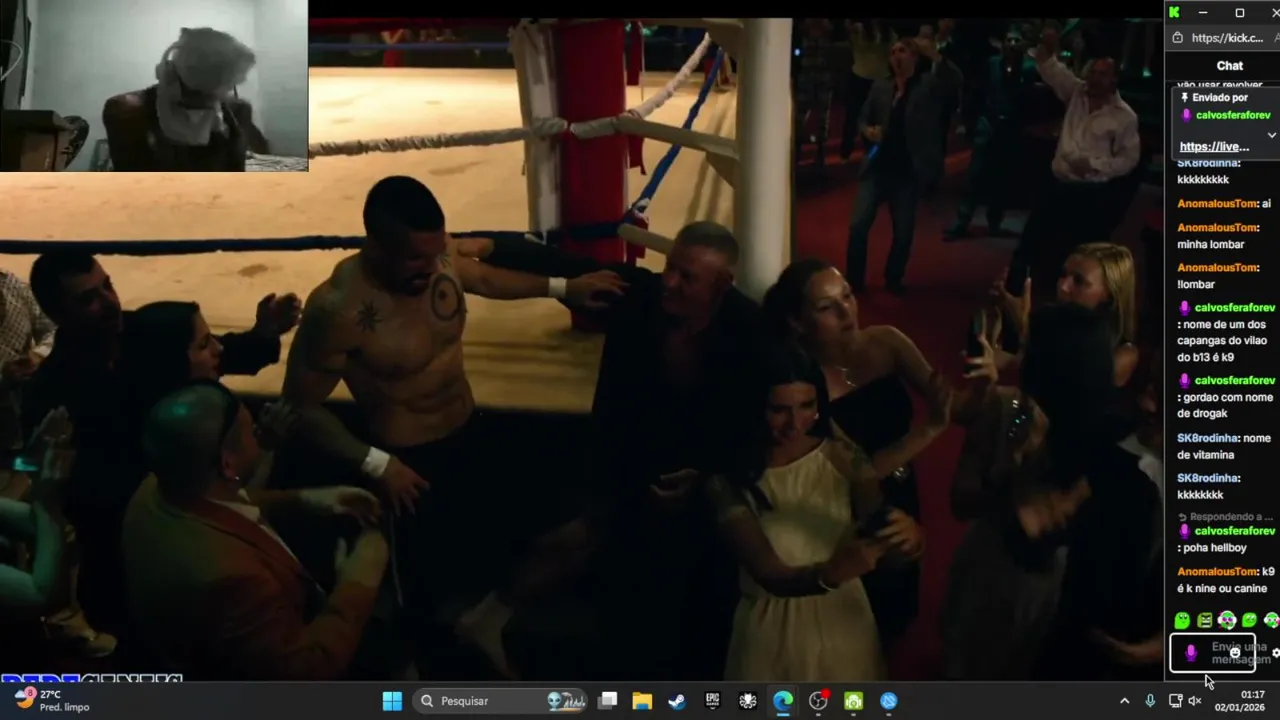Viewport: 1280px width, 720px height.
Task: Insert the green headphones emote in middle
Action: click(1227, 621)
